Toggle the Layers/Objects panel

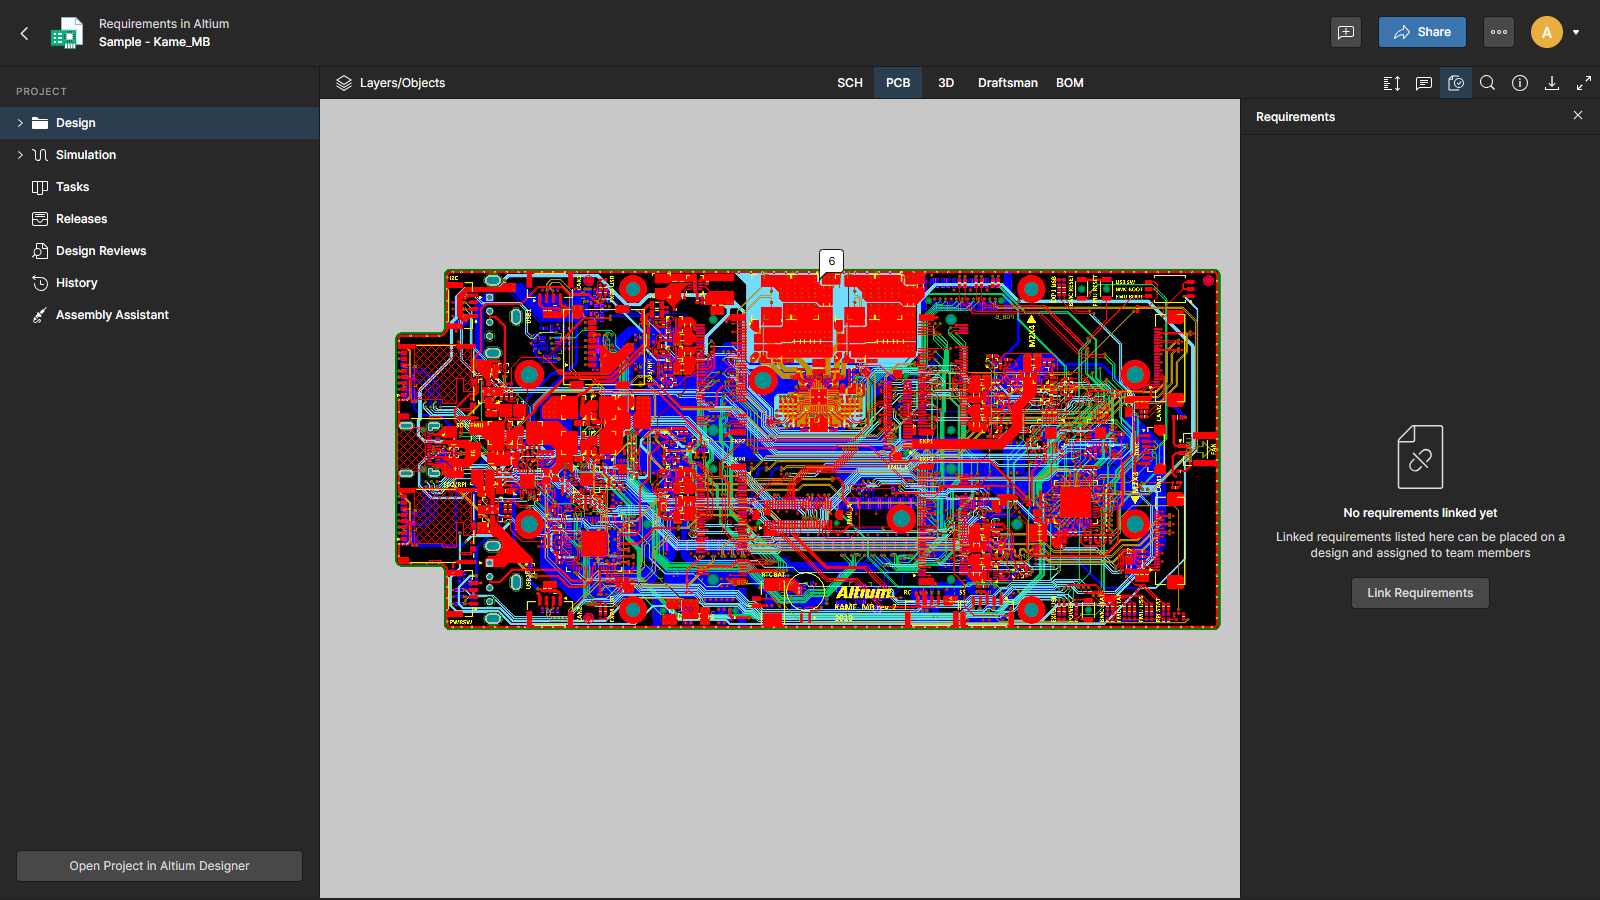[x=391, y=83]
